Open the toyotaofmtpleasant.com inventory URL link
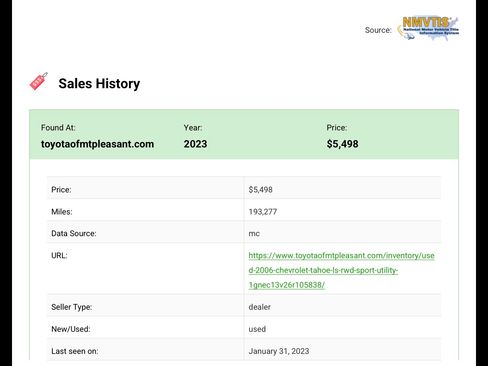 click(341, 270)
